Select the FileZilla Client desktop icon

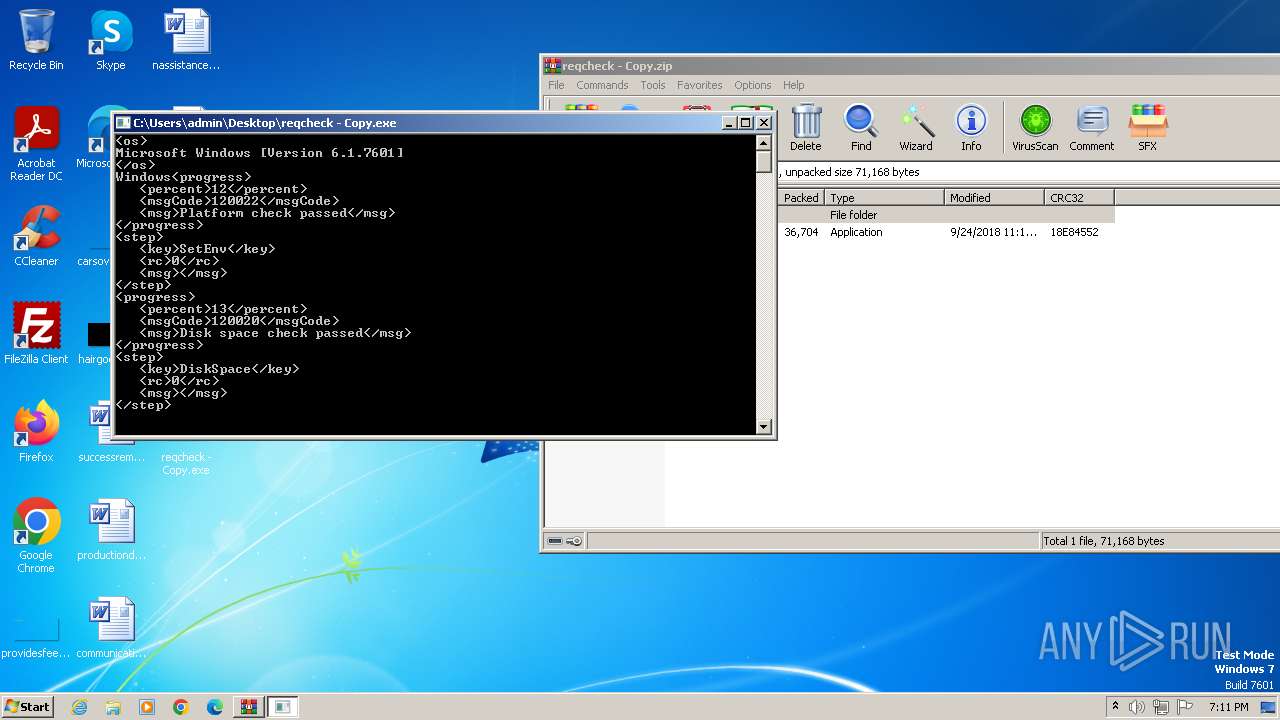36,333
